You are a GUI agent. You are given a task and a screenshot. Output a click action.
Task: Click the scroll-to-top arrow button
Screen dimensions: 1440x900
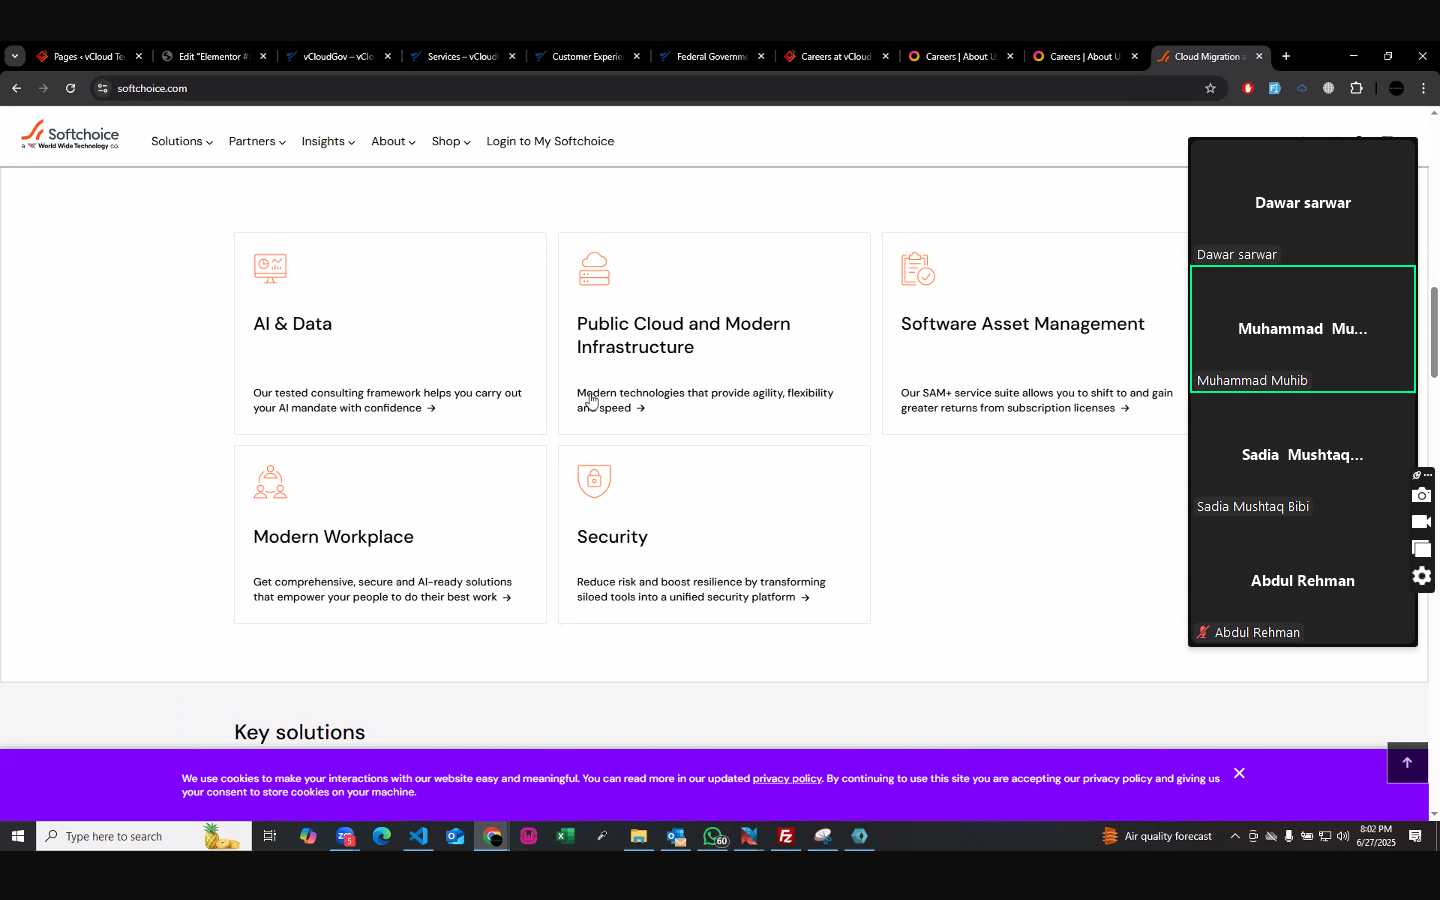tap(1407, 763)
